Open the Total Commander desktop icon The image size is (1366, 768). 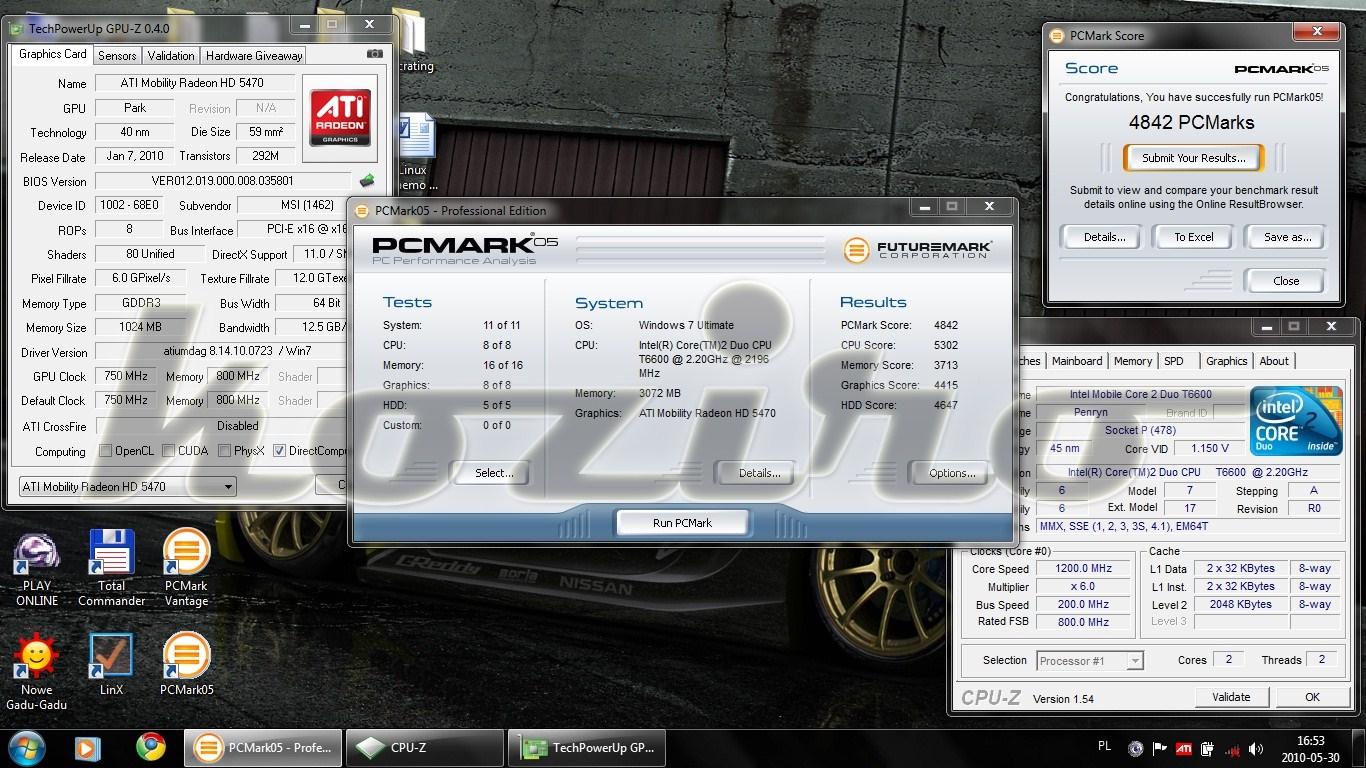coord(112,567)
